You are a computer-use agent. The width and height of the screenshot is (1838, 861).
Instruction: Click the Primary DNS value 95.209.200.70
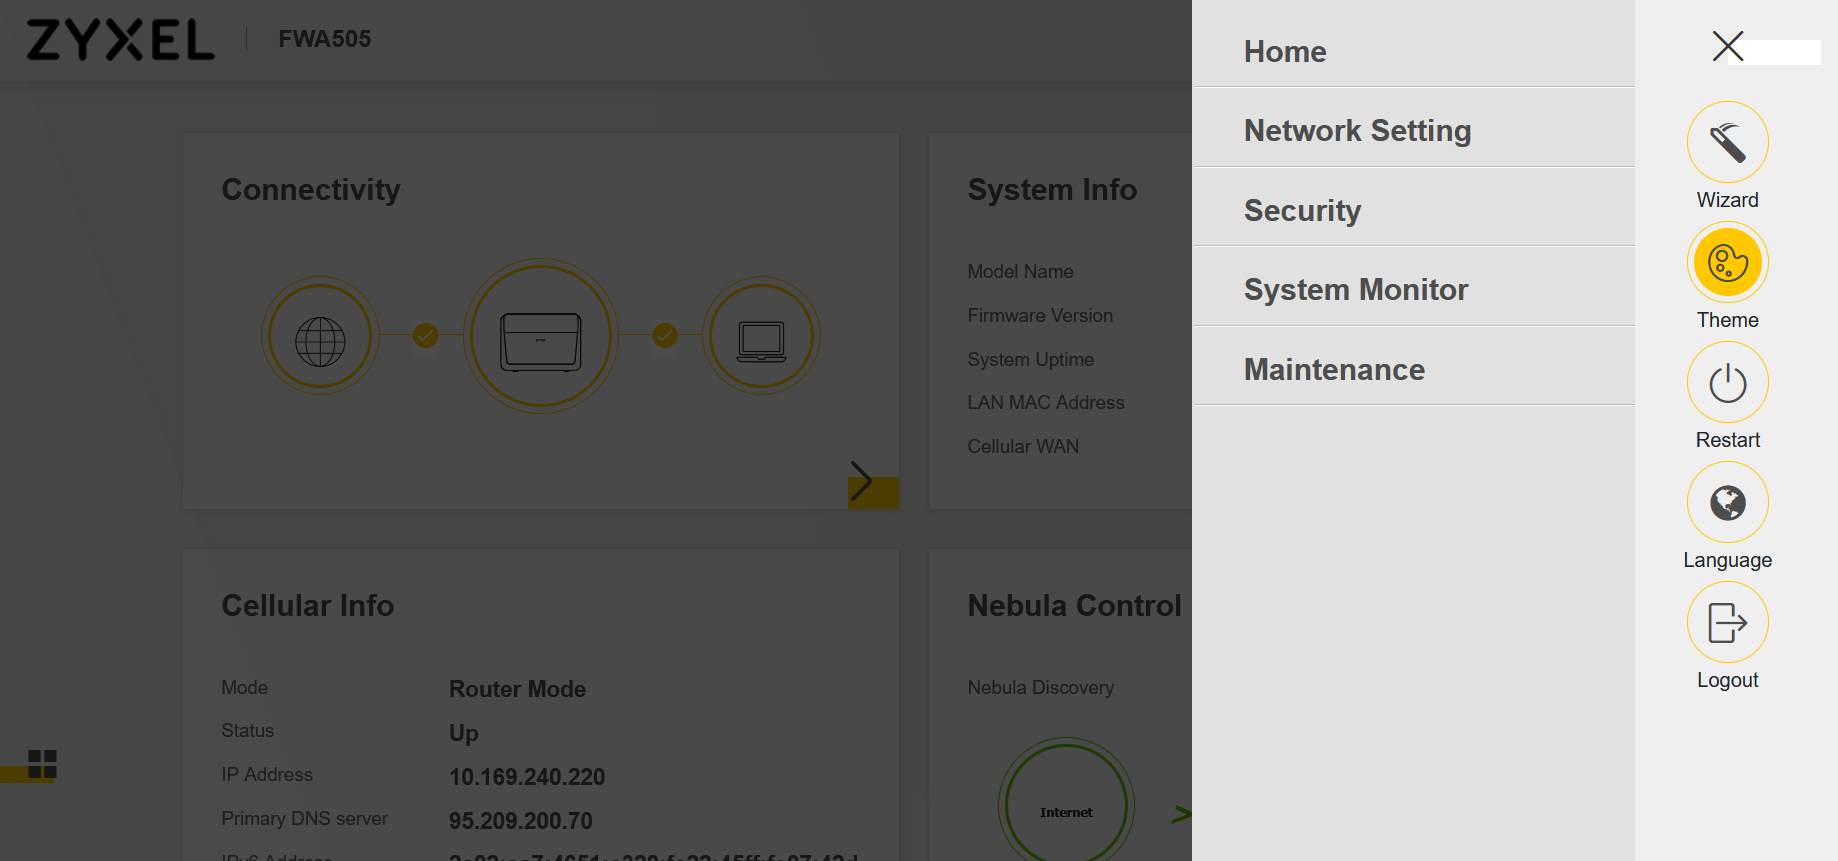click(521, 821)
